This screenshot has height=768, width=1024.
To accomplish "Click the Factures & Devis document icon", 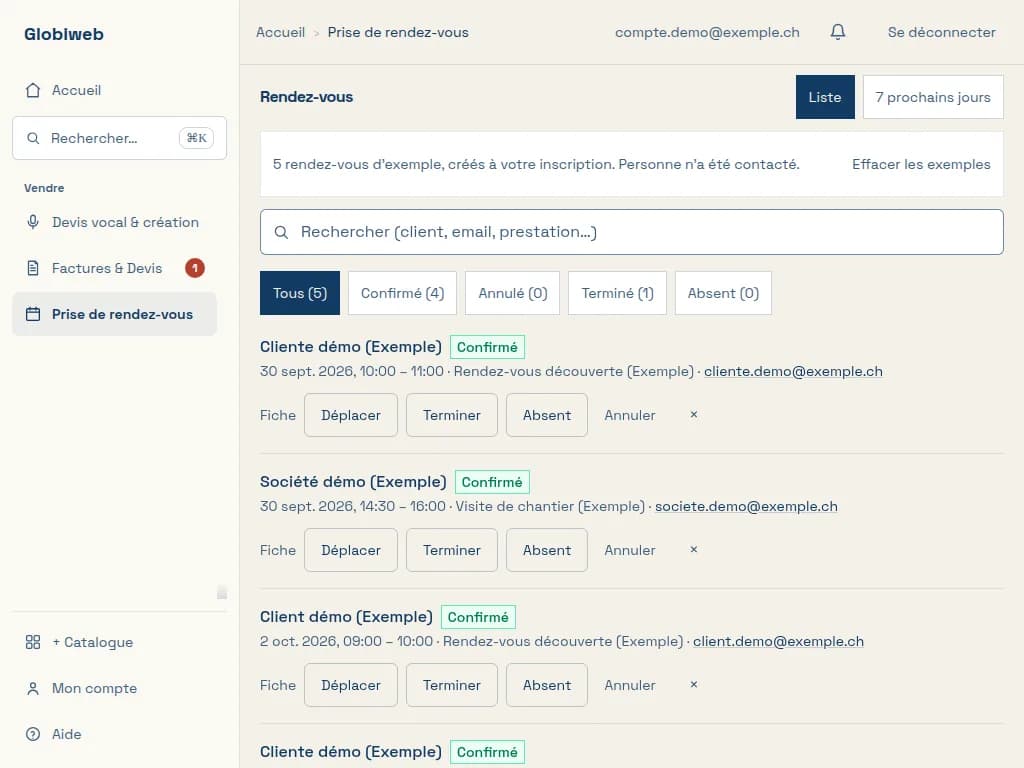I will (x=33, y=268).
